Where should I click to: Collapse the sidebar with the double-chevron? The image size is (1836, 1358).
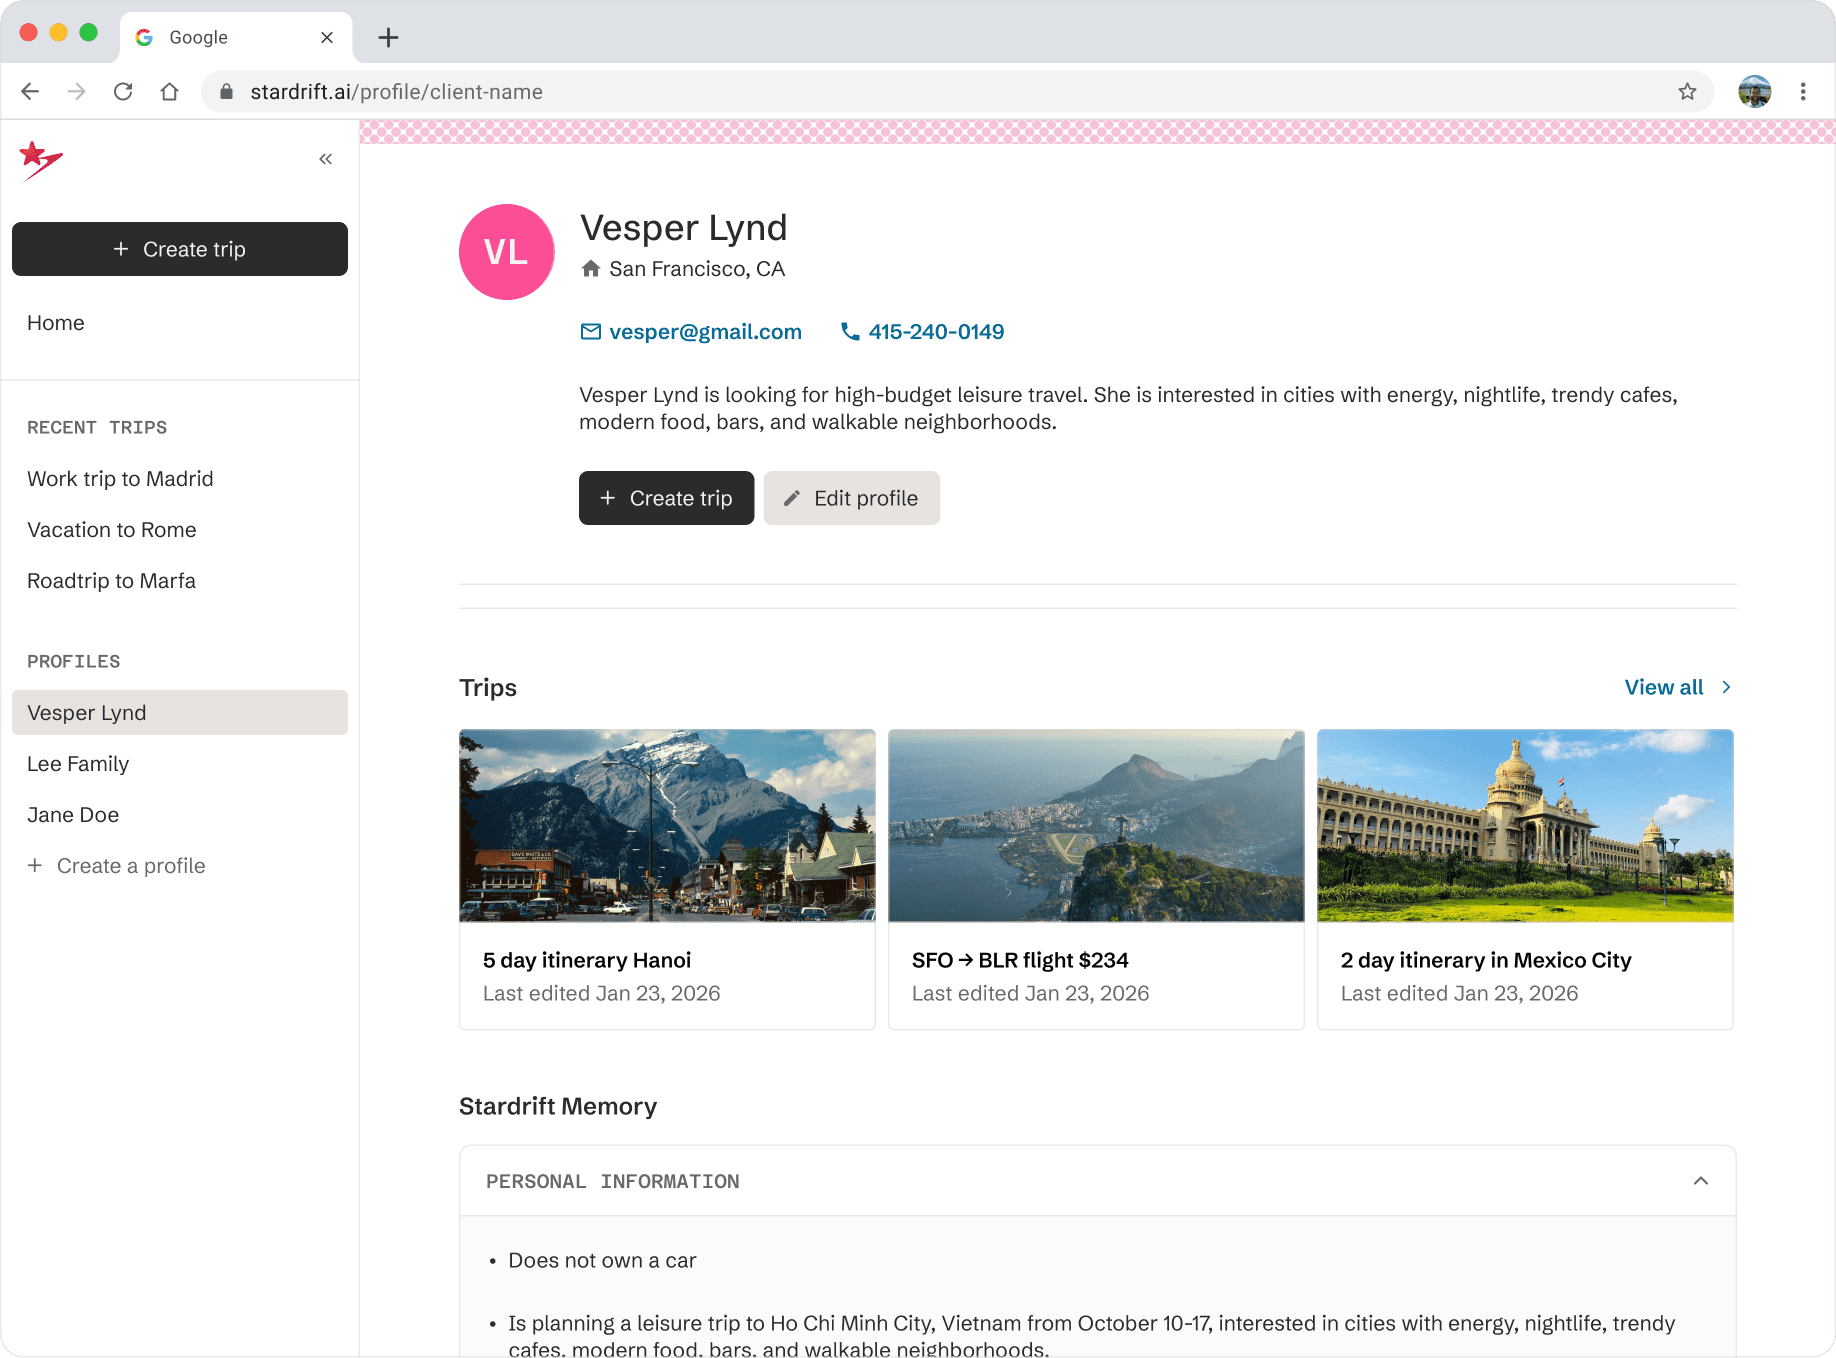(x=324, y=158)
